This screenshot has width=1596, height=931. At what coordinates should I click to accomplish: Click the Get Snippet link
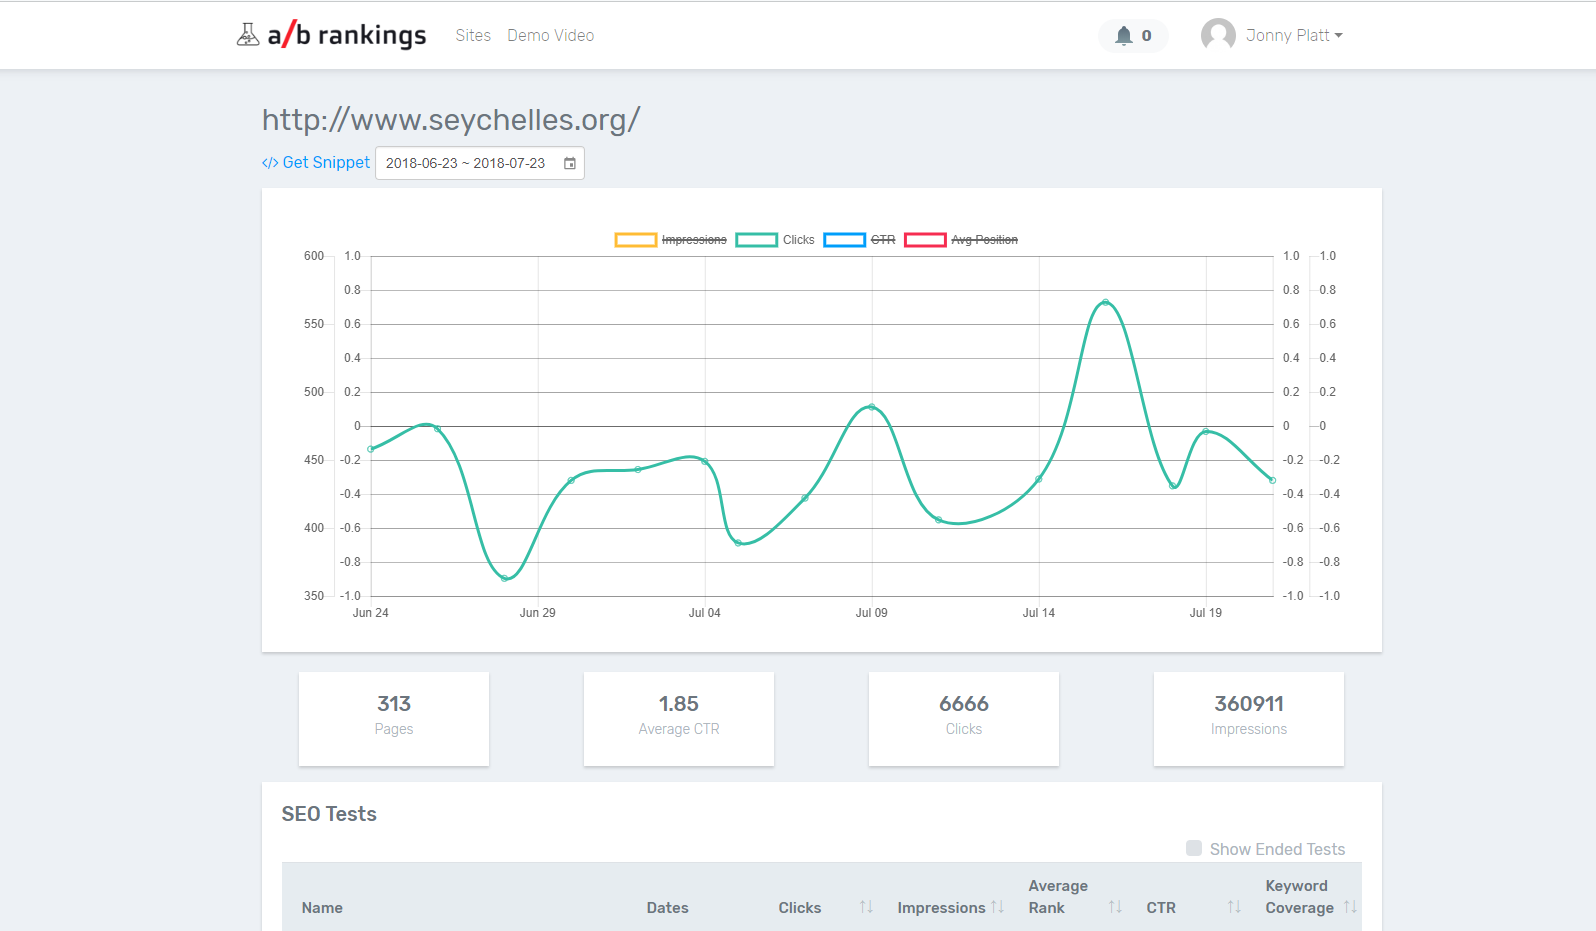(316, 163)
